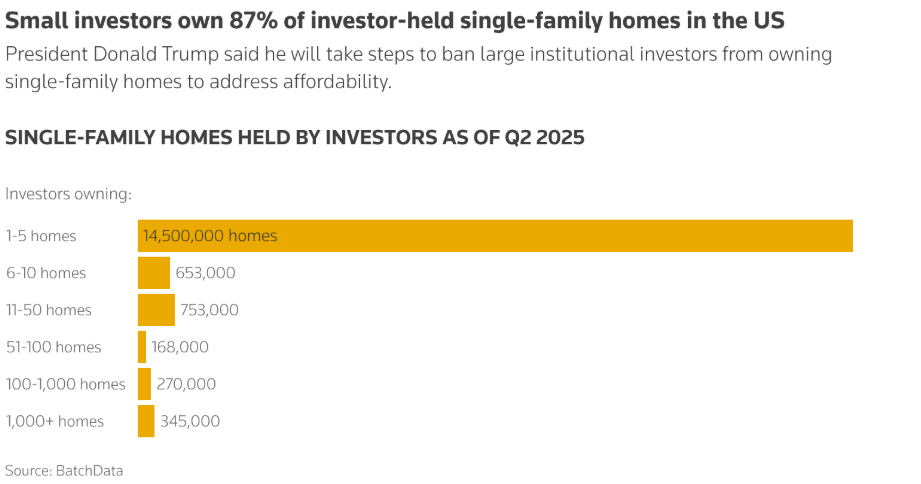This screenshot has width=921, height=484.
Task: Select the "Single-family homes held by investors" chart heading
Action: pos(295,138)
